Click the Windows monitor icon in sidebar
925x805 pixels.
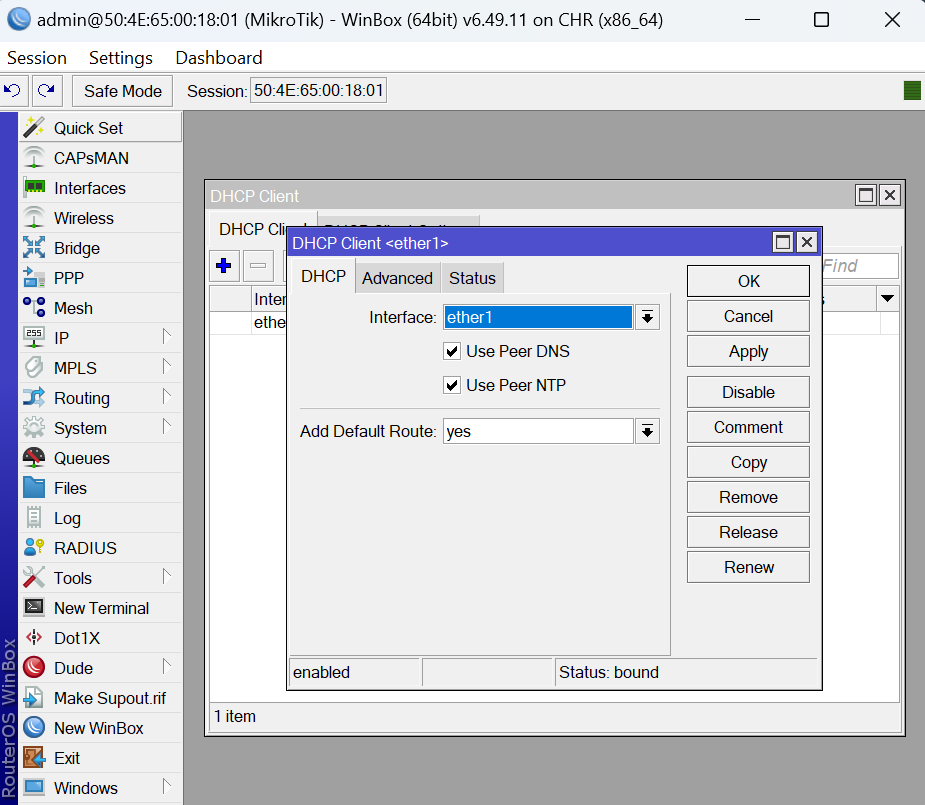click(34, 787)
